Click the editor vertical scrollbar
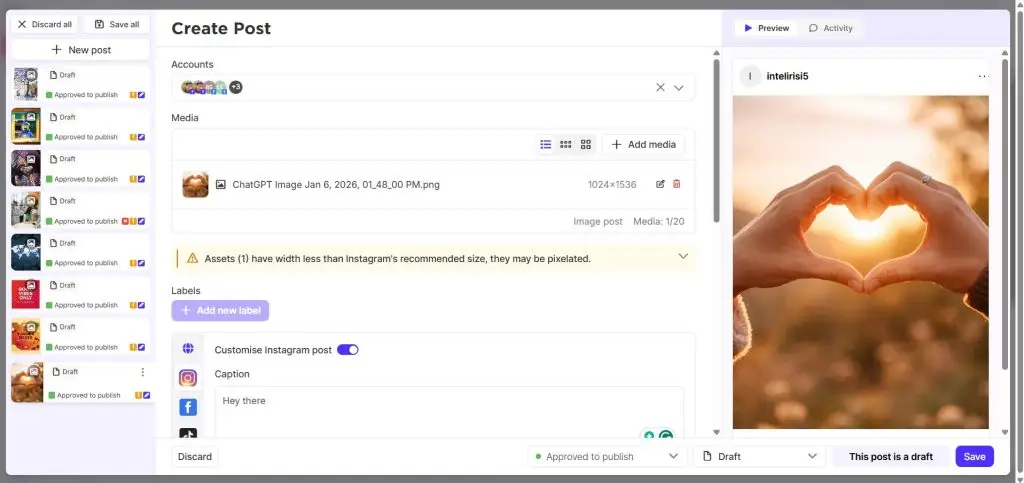Image resolution: width=1024 pixels, height=483 pixels. pyautogui.click(x=716, y=140)
